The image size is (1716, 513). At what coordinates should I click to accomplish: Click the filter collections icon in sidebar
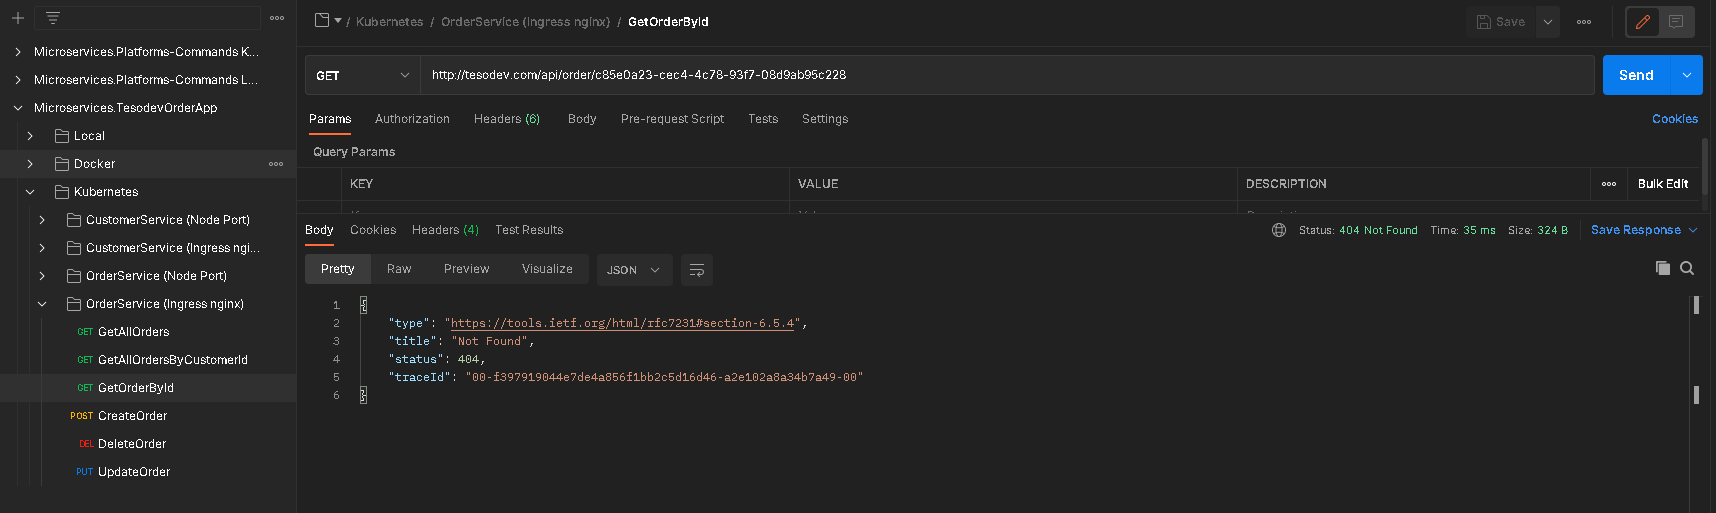[53, 18]
